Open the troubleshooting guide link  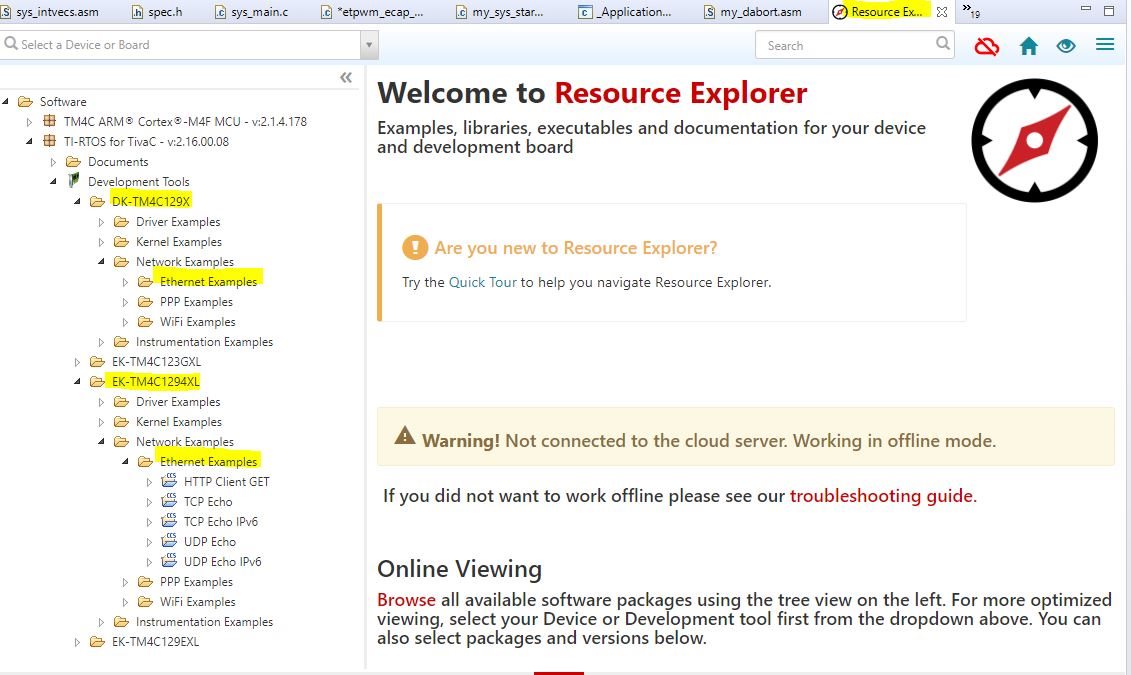coord(881,495)
